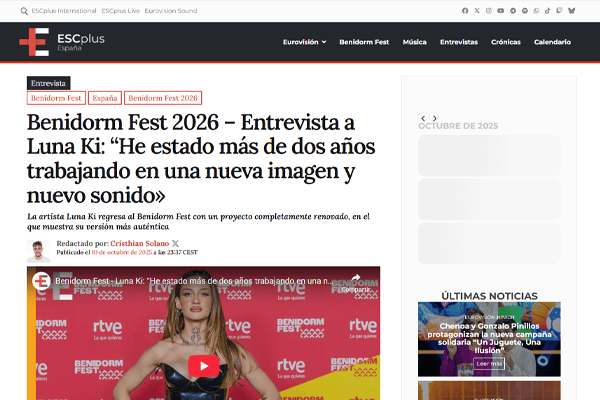Visit Eurovision Sound link
Image resolution: width=600 pixels, height=400 pixels.
coord(171,11)
